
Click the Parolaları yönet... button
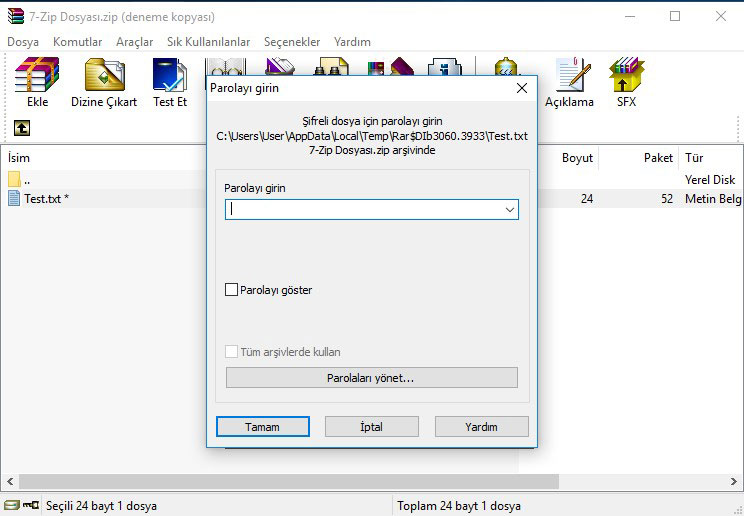(372, 378)
